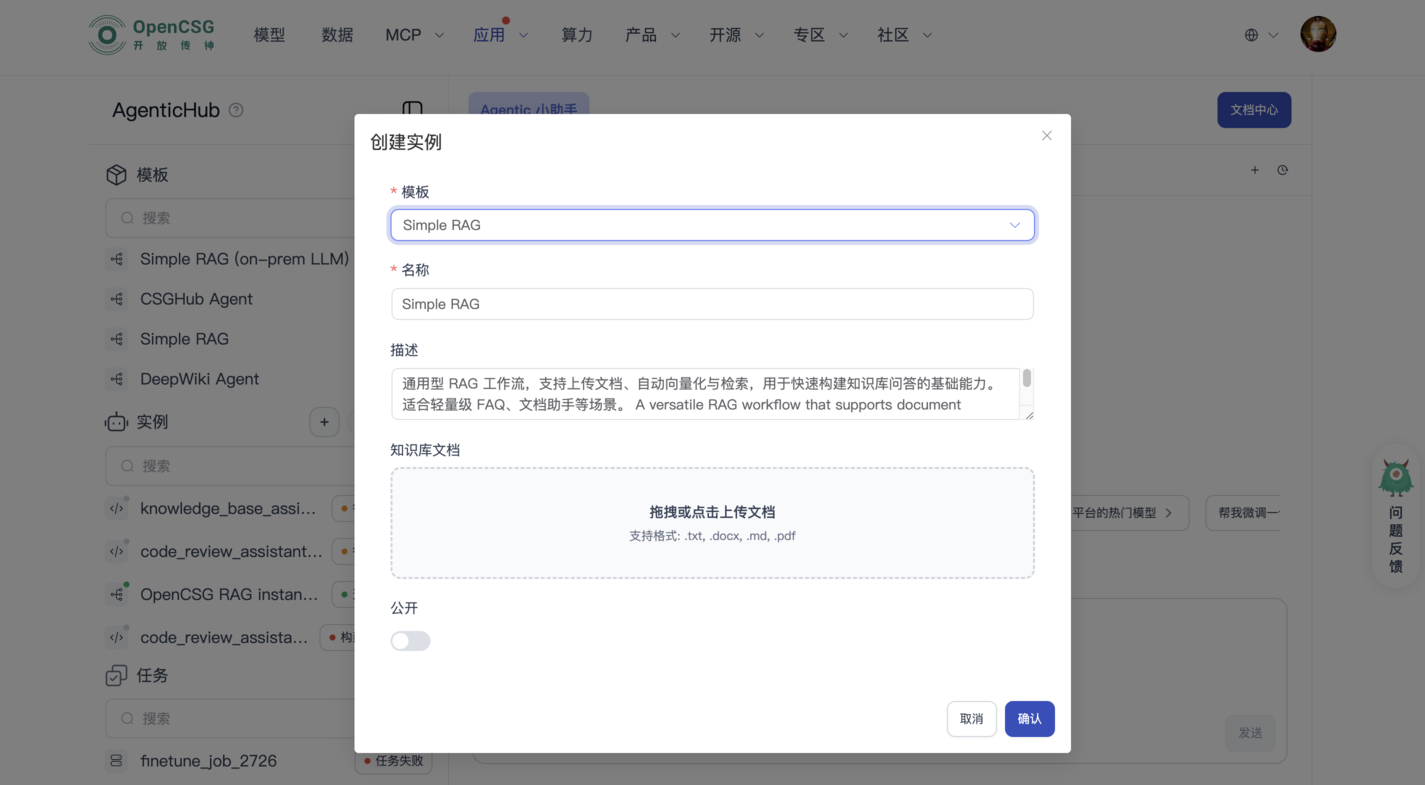Viewport: 1425px width, 785px height.
Task: Open the history clock icon above the panel
Action: 1283,170
